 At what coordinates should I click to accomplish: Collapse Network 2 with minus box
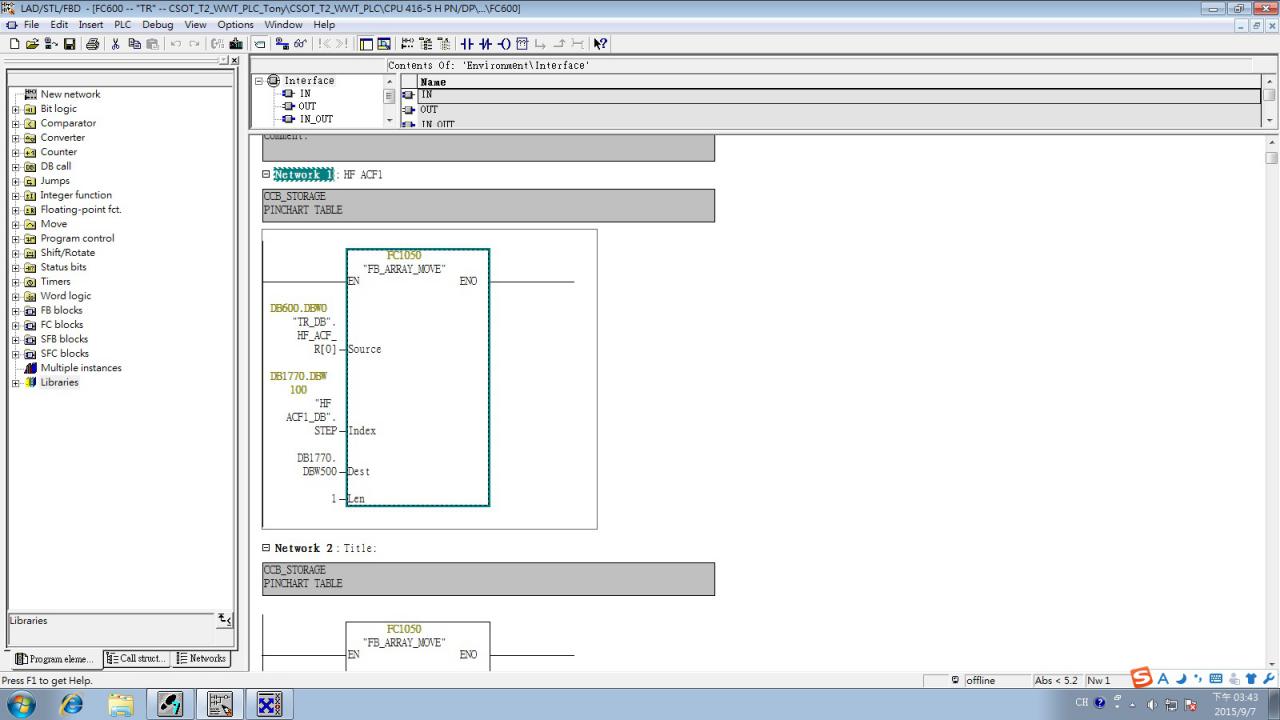click(266, 548)
